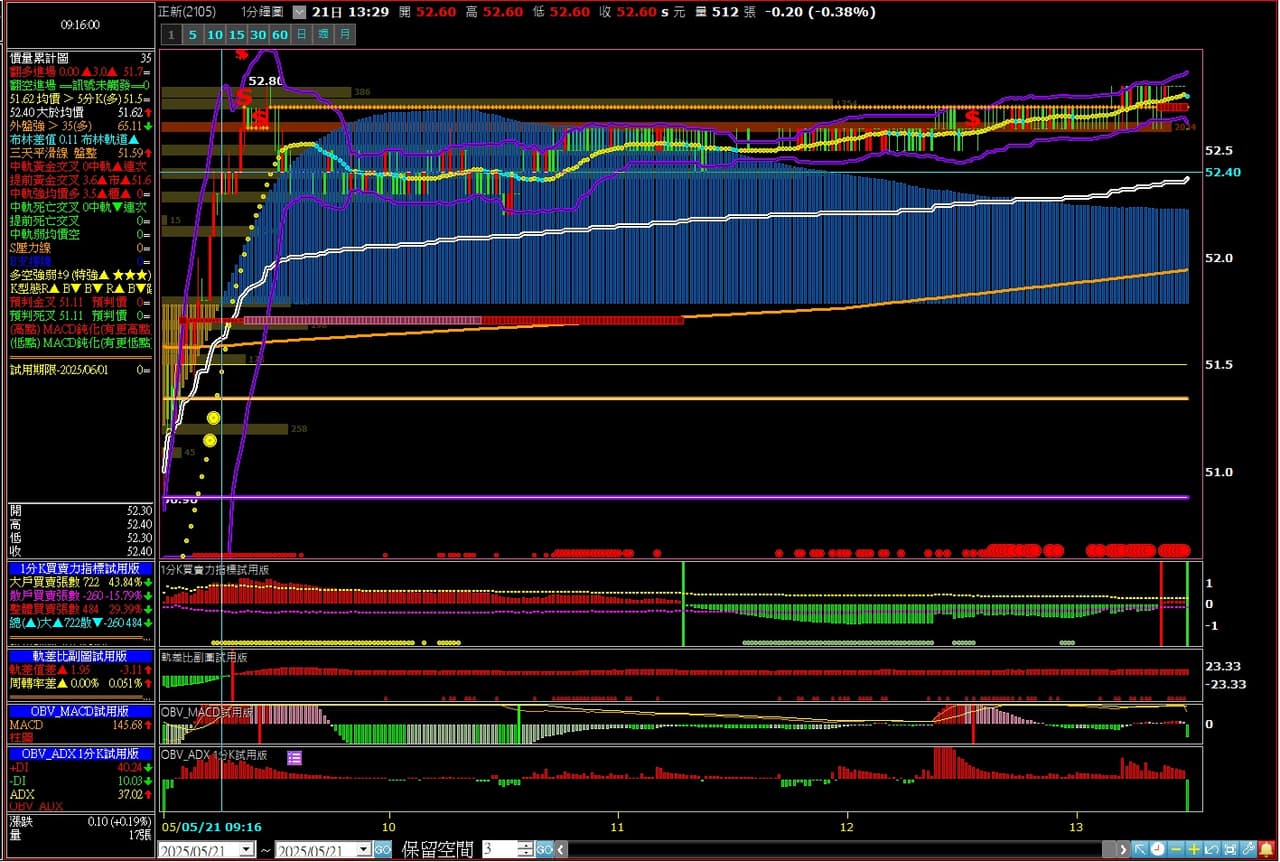
Task: Click GO button next to date range
Action: (x=382, y=850)
